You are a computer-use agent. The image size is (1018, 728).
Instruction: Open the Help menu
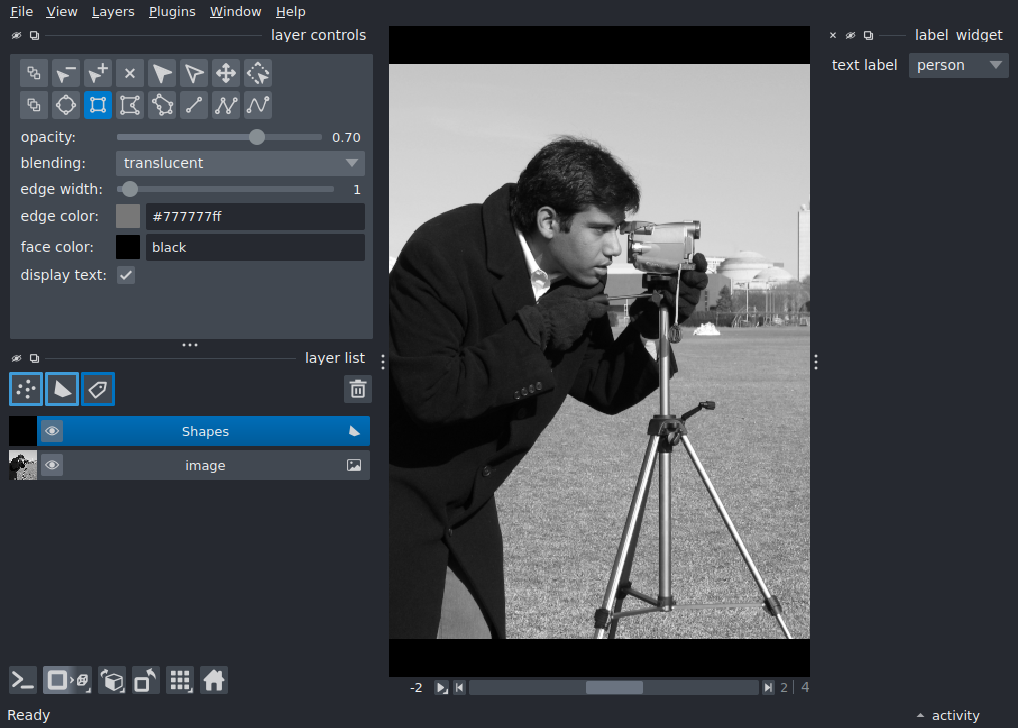[290, 12]
